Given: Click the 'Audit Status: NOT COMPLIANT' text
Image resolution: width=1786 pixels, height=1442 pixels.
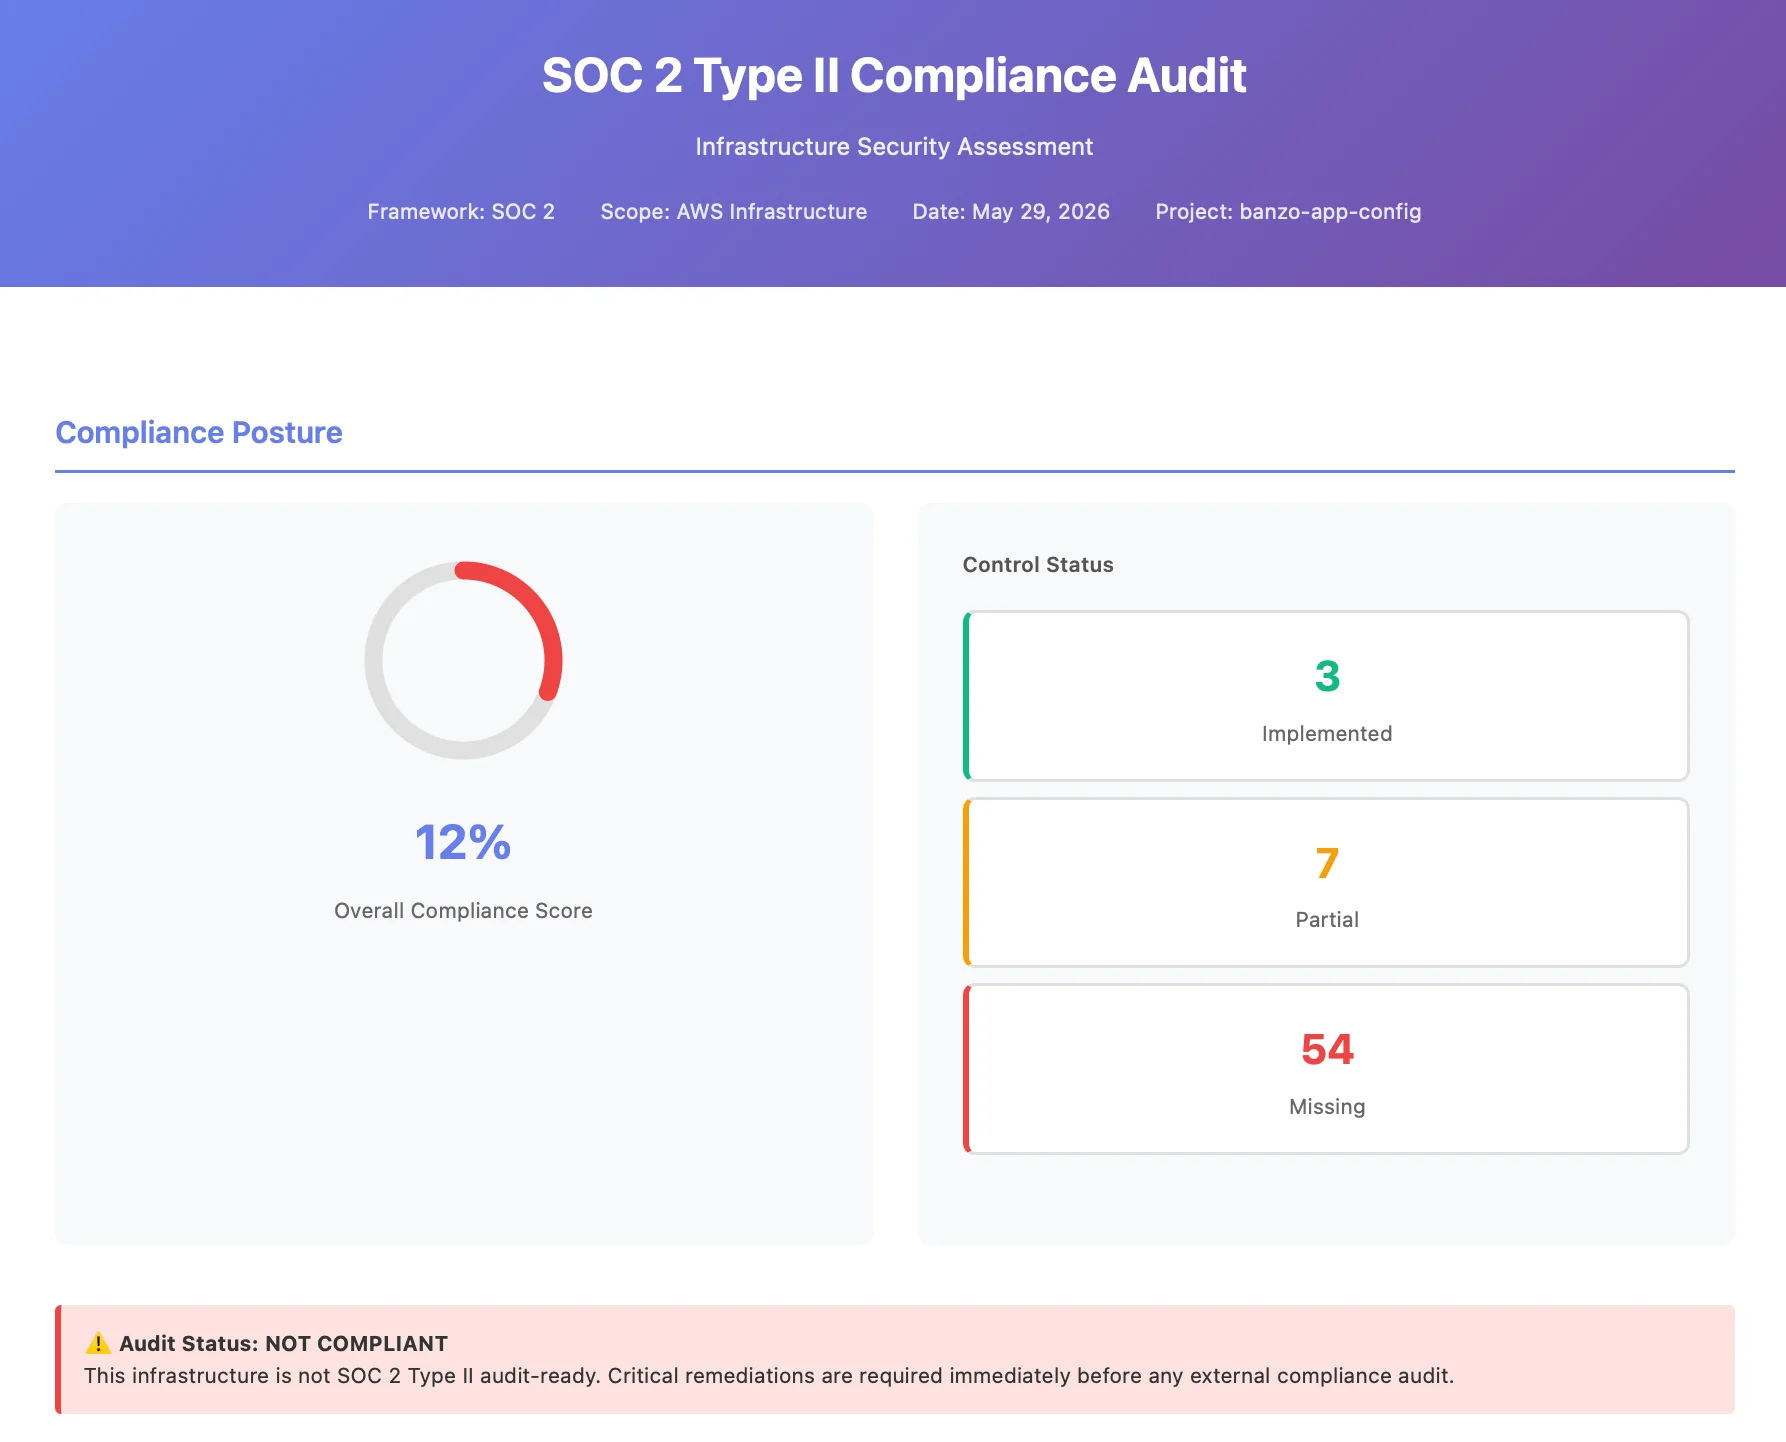Looking at the screenshot, I should pyautogui.click(x=284, y=1344).
